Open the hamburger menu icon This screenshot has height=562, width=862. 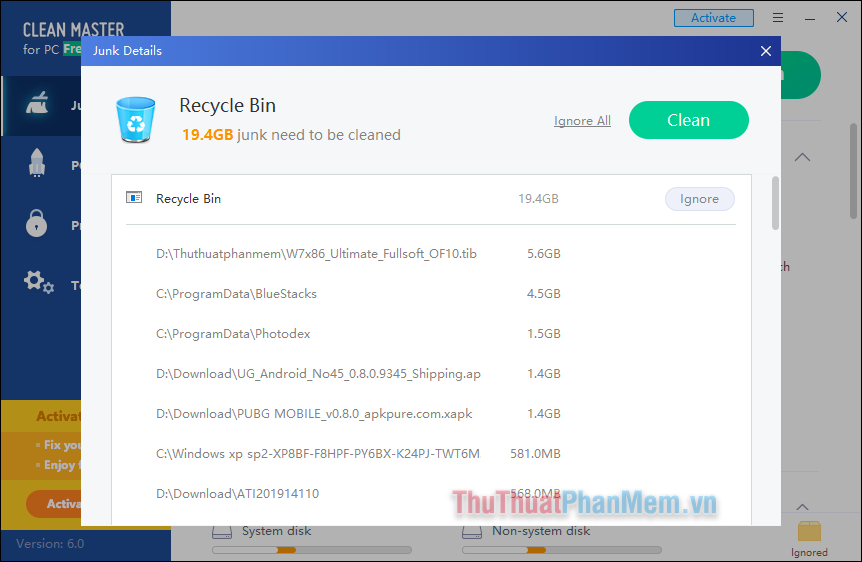coord(777,18)
